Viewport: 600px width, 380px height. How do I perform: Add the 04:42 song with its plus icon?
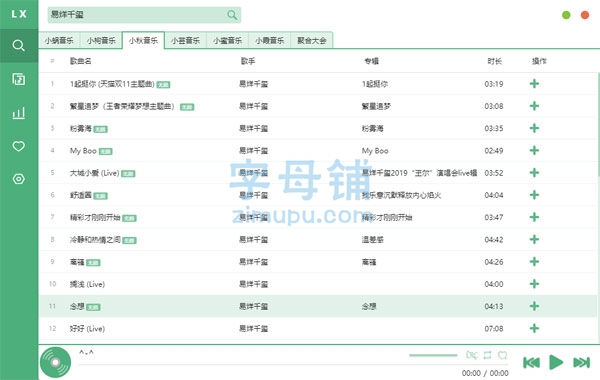click(x=534, y=239)
